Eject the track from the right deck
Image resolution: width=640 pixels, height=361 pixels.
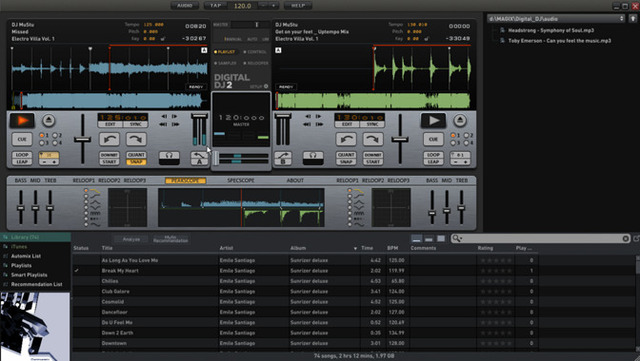pyautogui.click(x=460, y=120)
